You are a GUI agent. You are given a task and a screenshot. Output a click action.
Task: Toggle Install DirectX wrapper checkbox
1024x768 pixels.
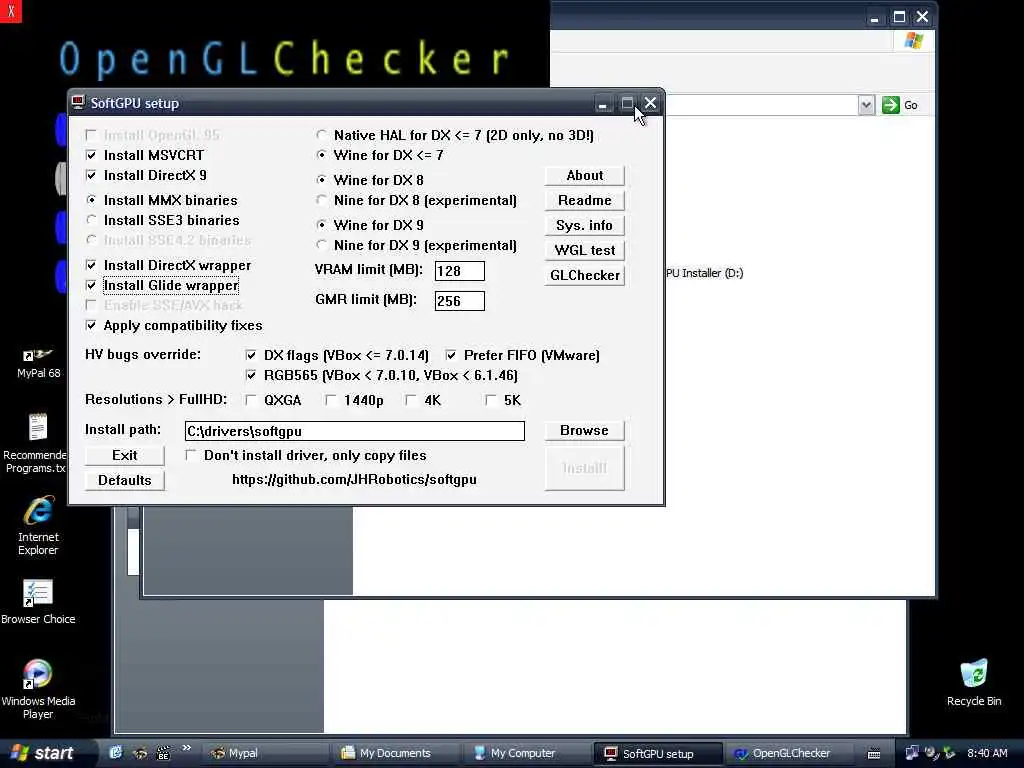91,265
